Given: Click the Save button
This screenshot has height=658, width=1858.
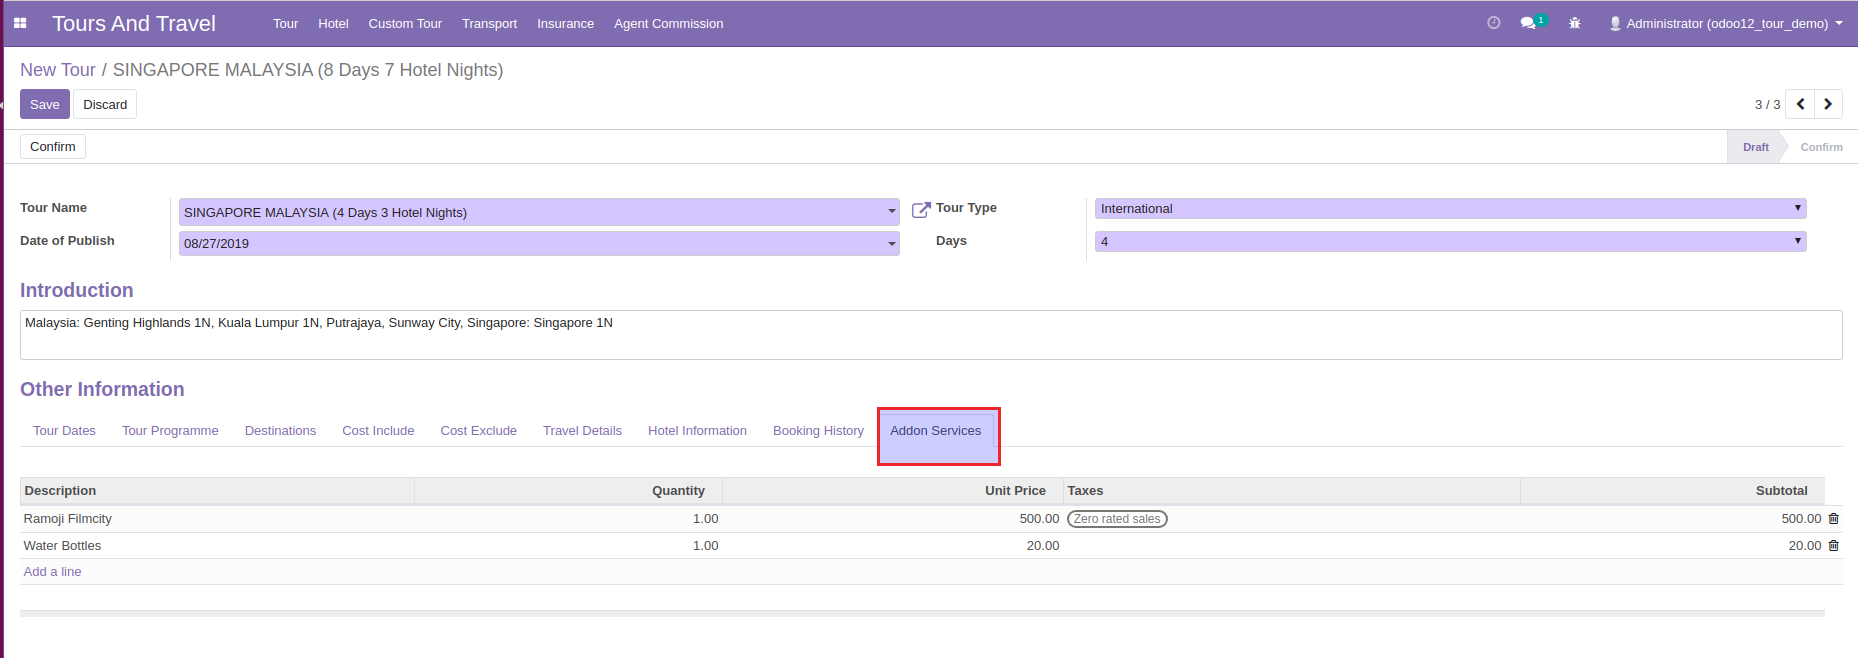Looking at the screenshot, I should (x=45, y=104).
